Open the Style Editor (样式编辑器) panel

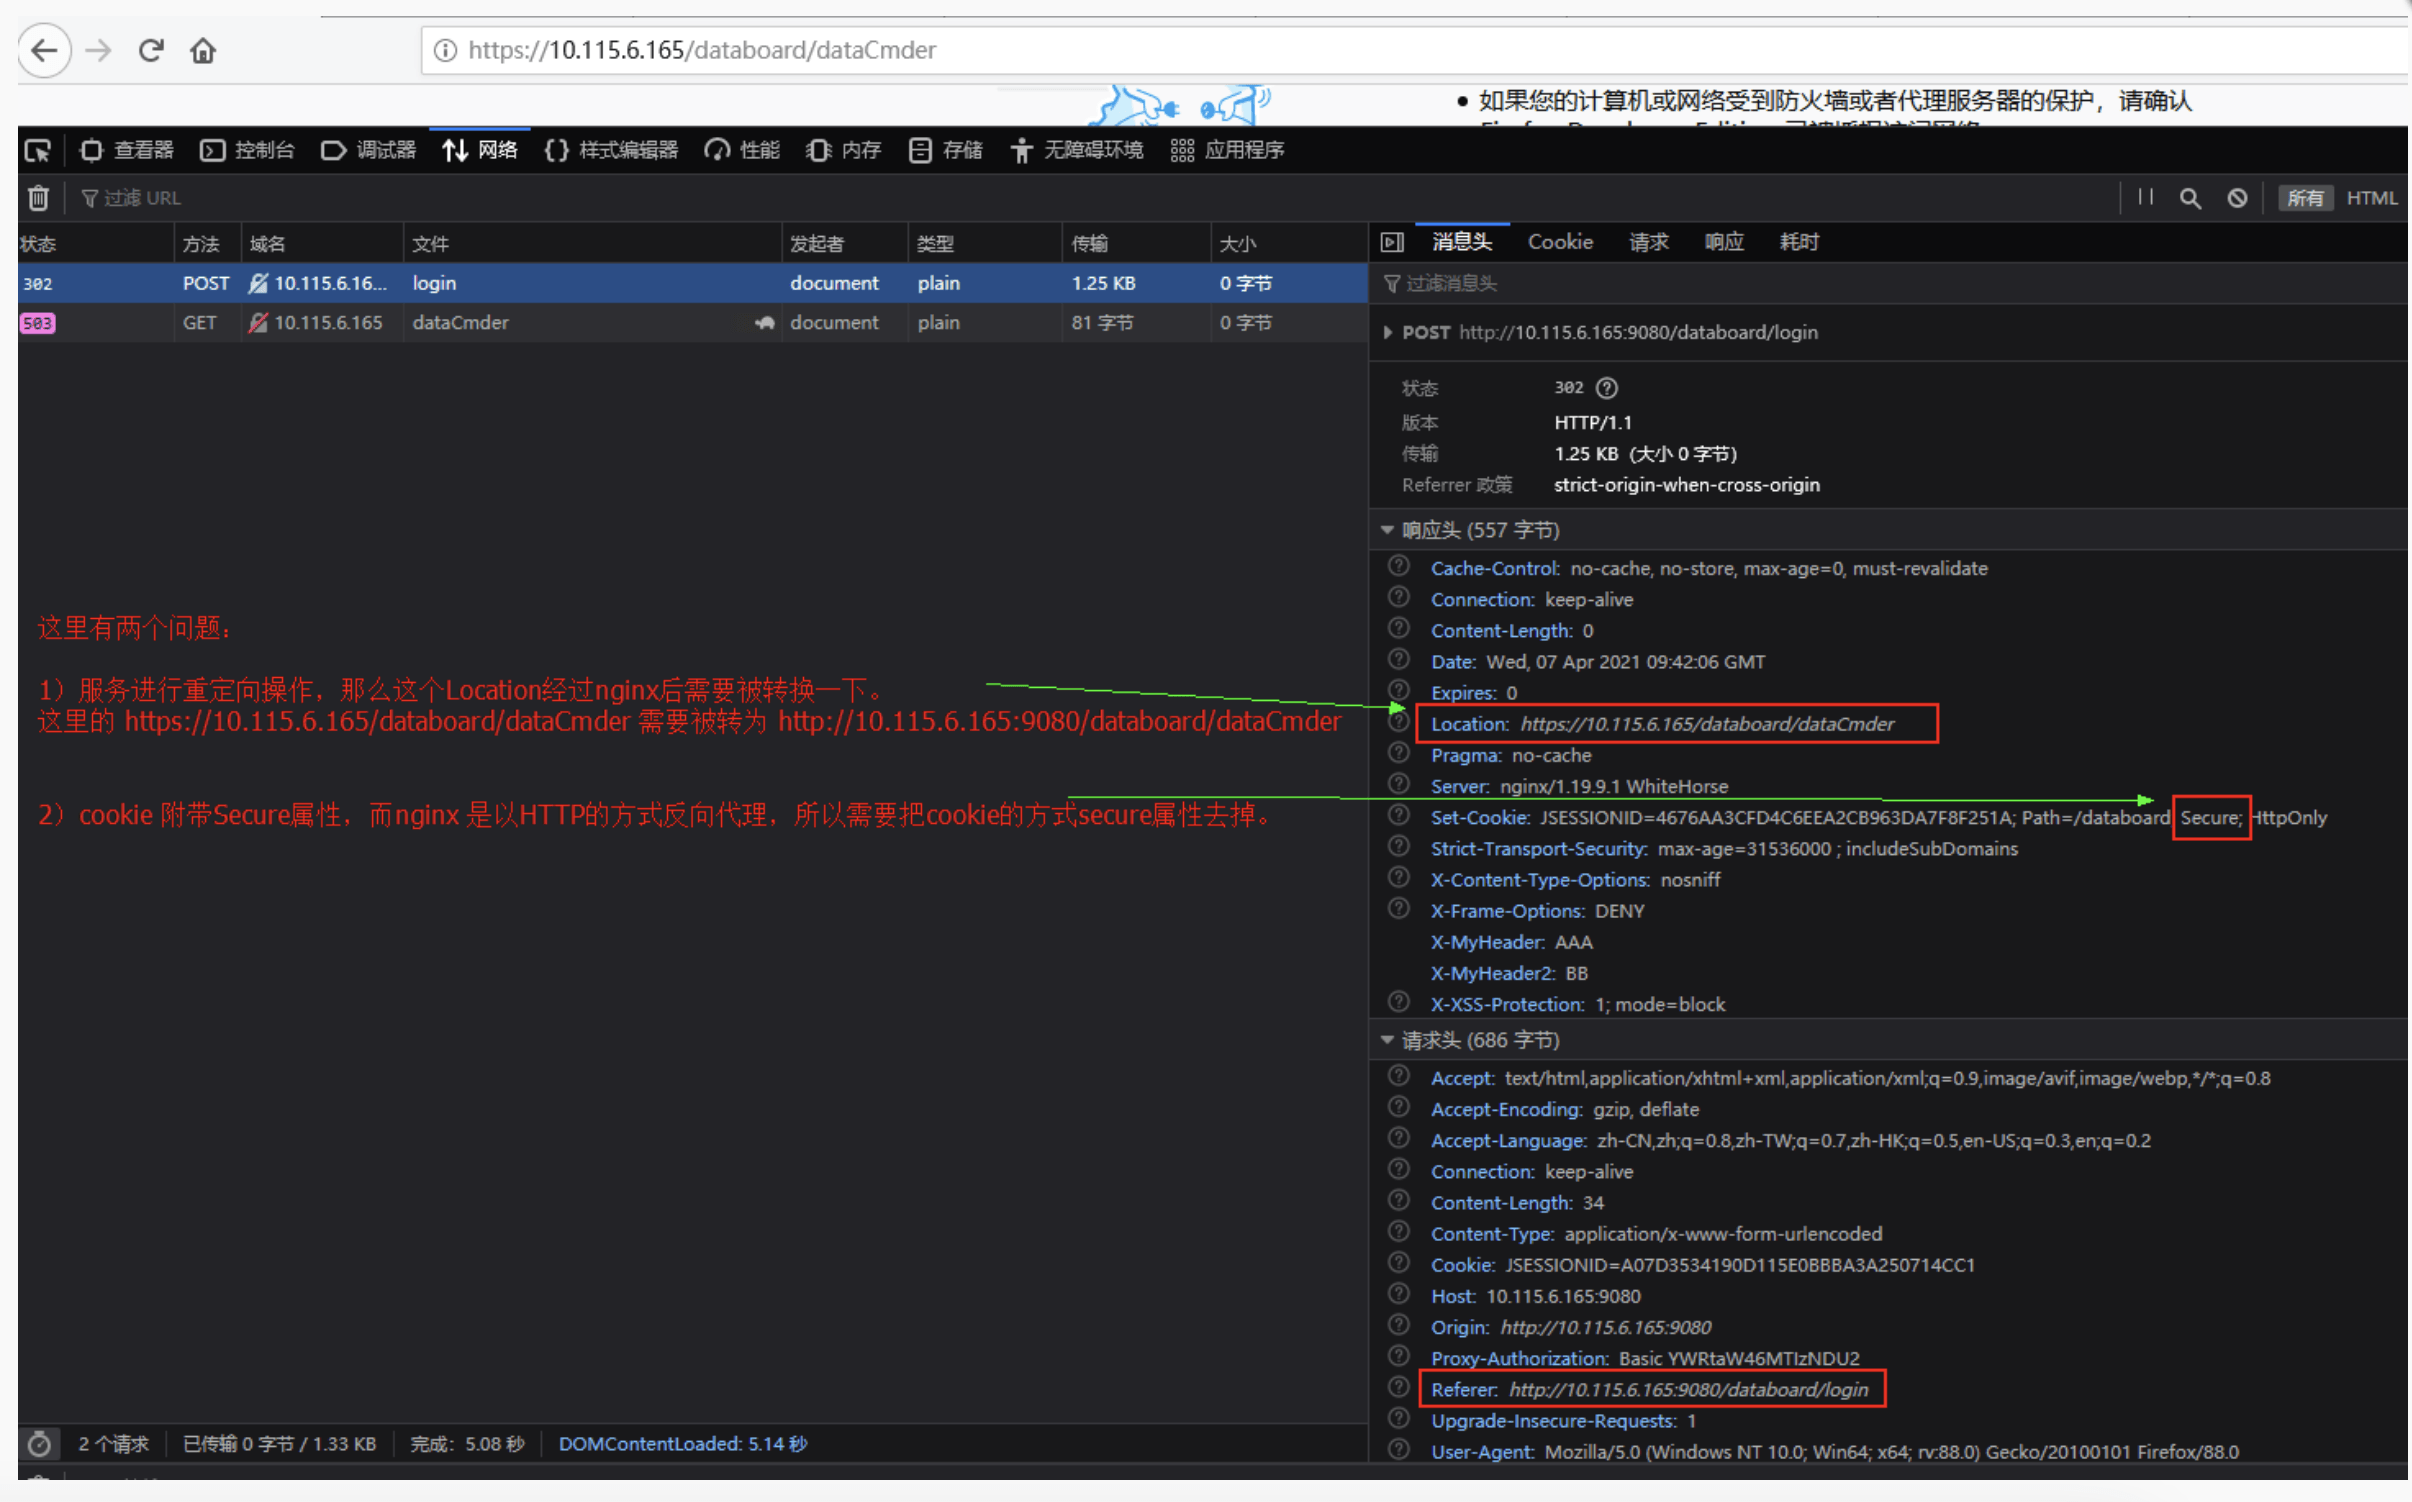click(x=611, y=150)
